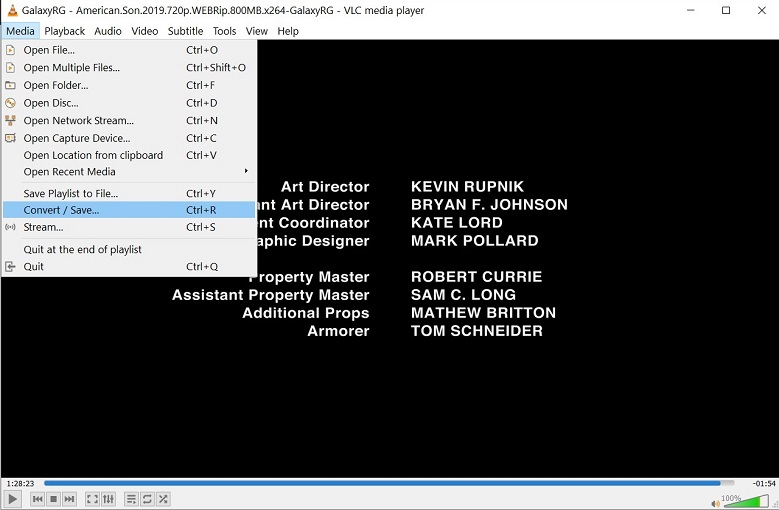Select Convert / Save... menu item

[129, 210]
